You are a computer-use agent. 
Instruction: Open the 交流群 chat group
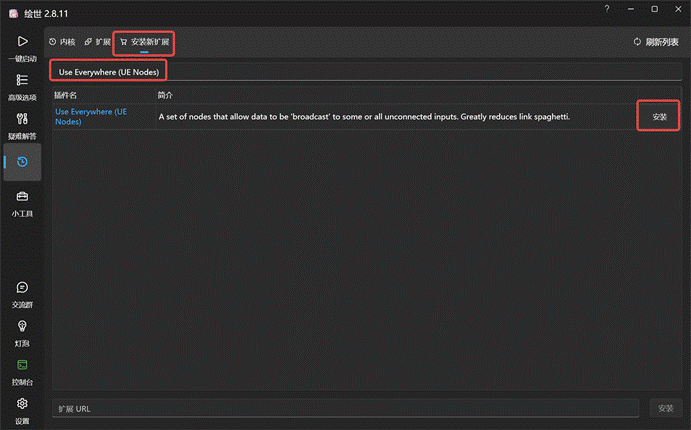pos(22,293)
